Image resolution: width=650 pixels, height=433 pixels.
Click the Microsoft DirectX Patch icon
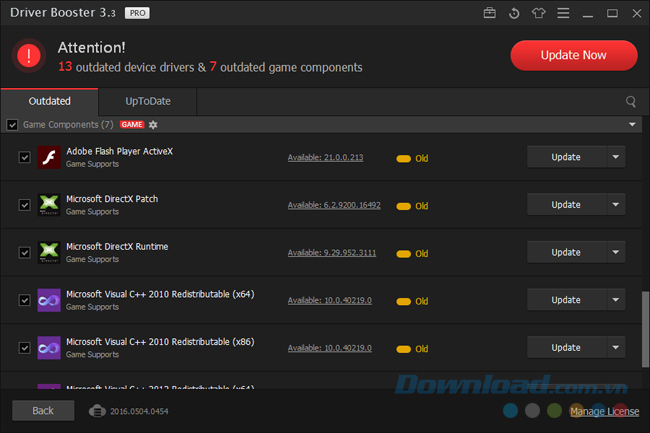(x=49, y=205)
